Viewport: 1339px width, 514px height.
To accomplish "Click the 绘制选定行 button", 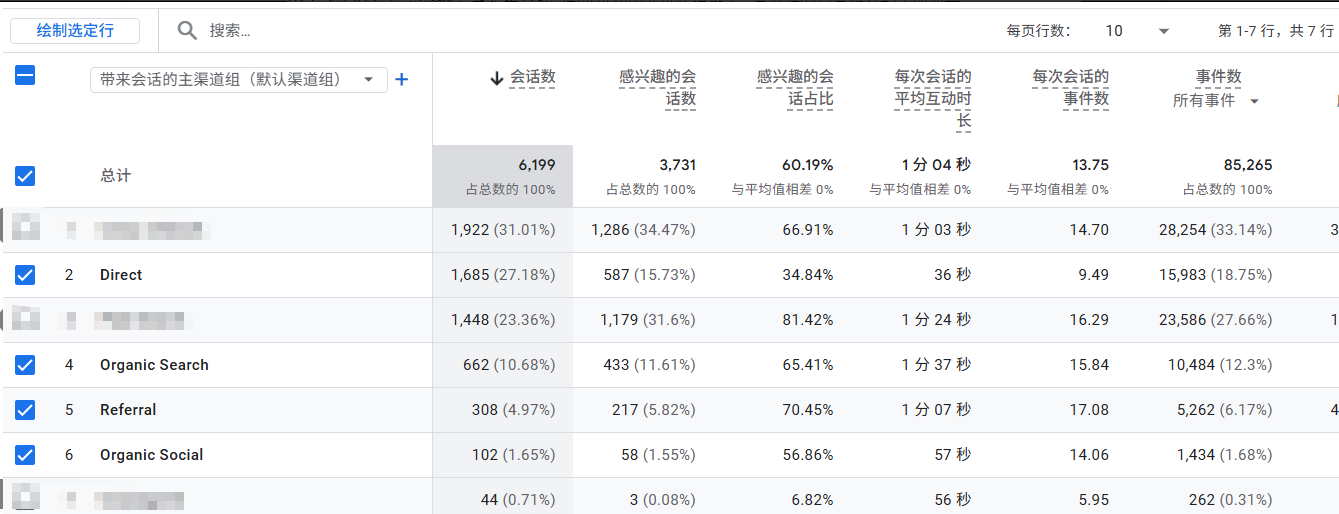I will (75, 31).
